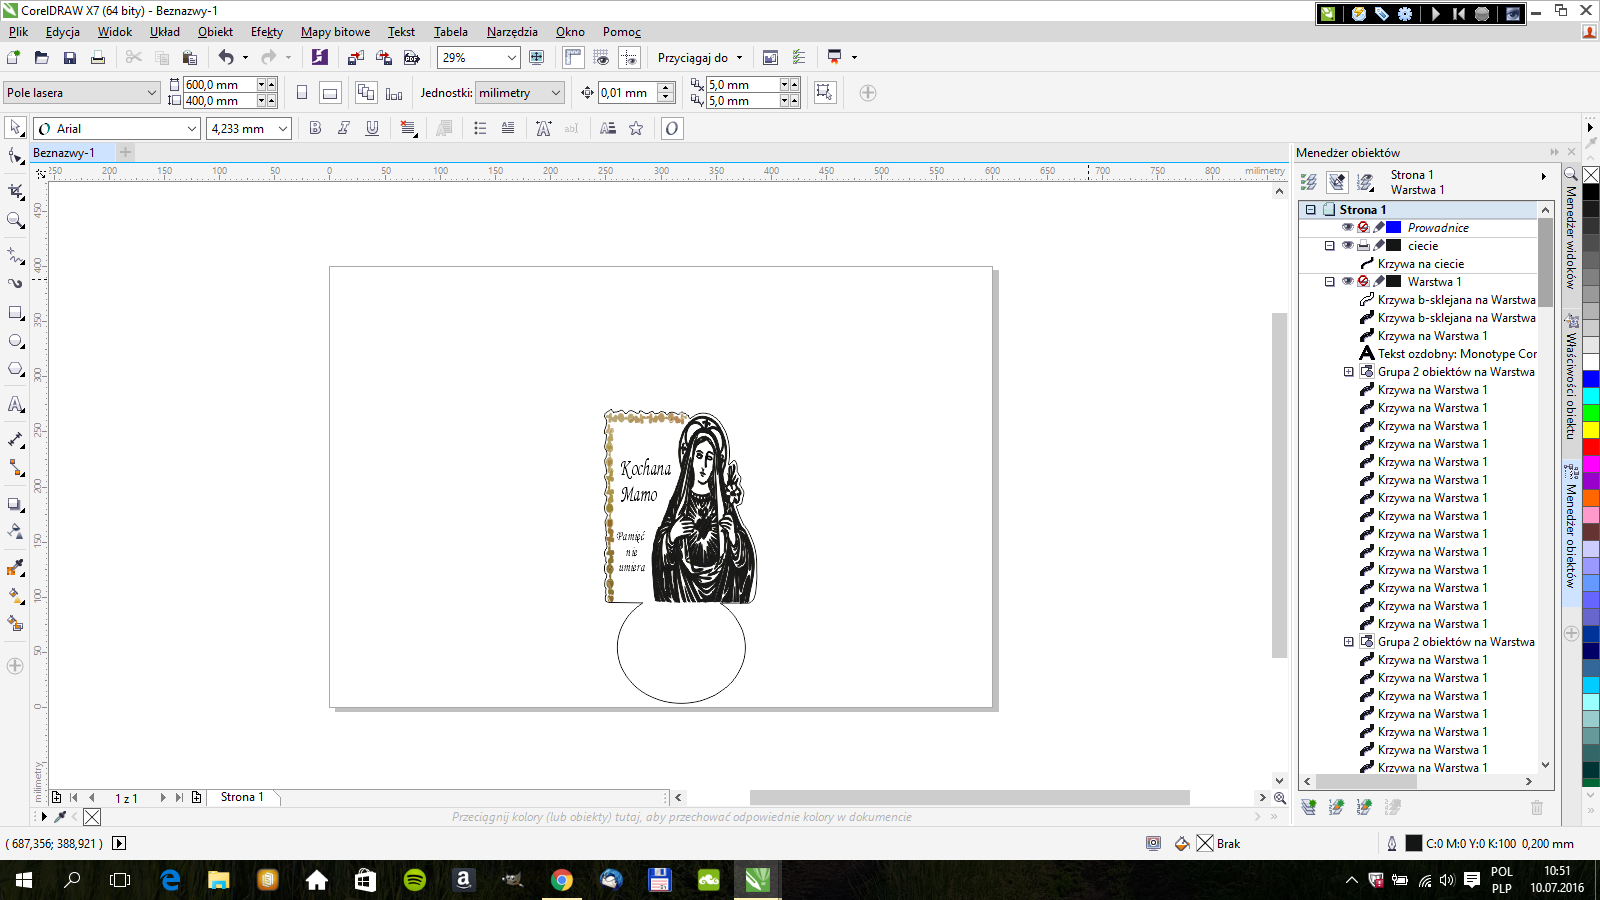Open the Efekty menu
Image resolution: width=1600 pixels, height=900 pixels.
tap(266, 32)
